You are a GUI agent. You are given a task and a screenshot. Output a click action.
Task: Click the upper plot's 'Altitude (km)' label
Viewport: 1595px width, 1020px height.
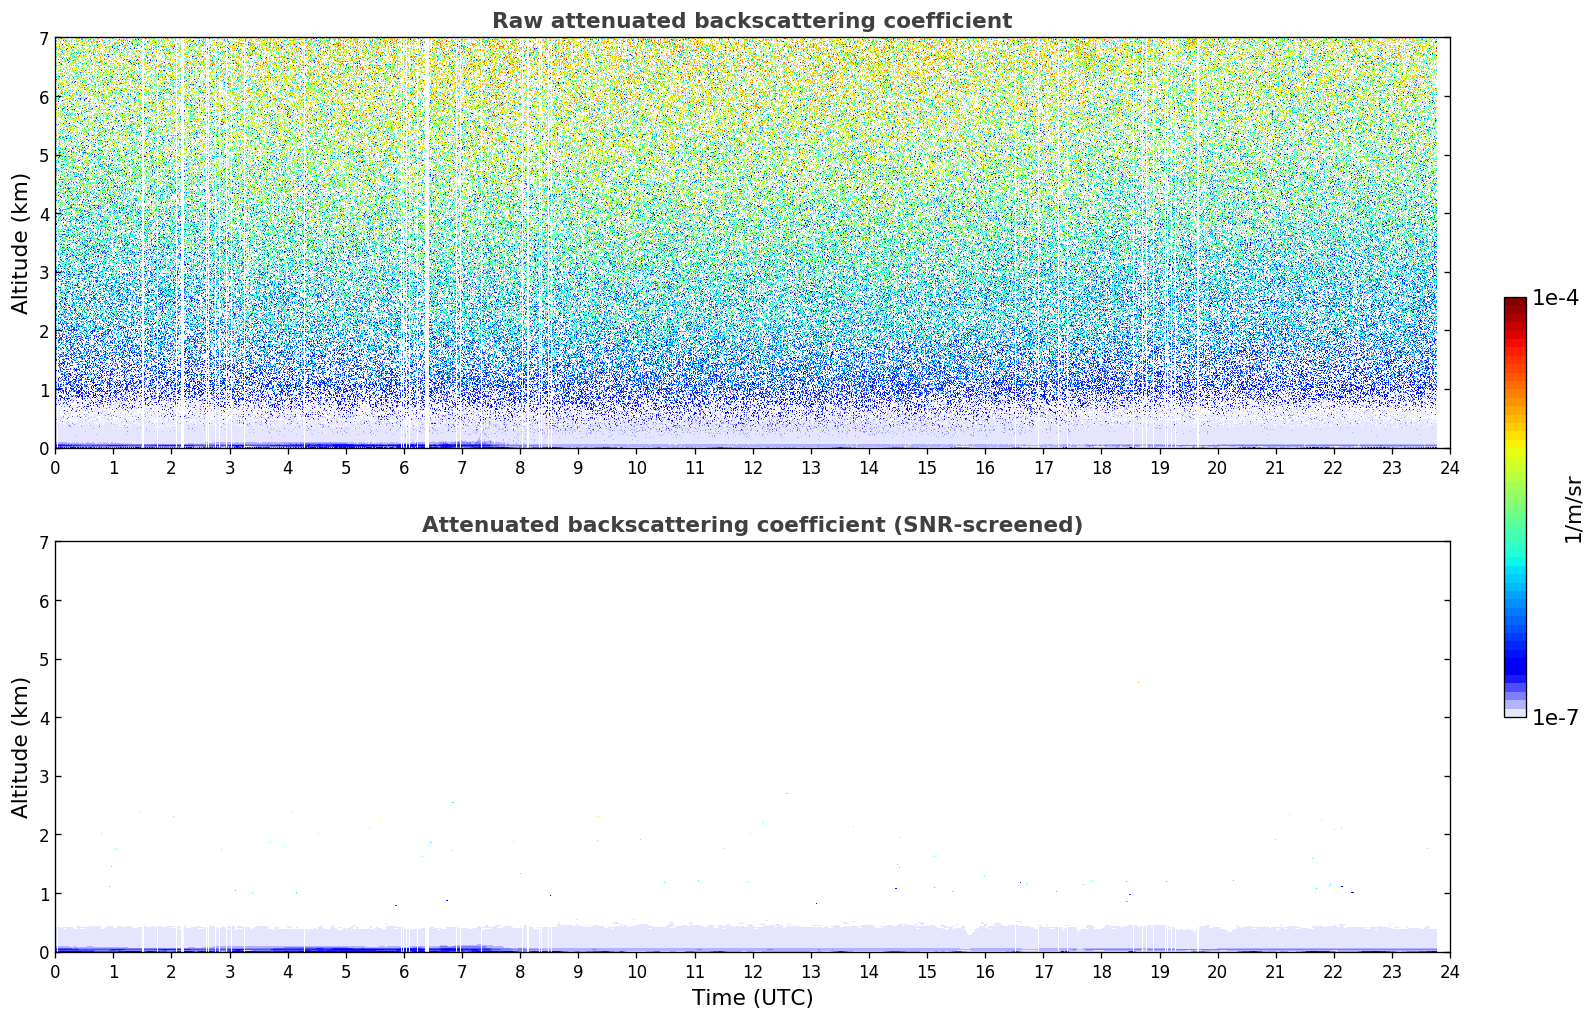pos(21,243)
